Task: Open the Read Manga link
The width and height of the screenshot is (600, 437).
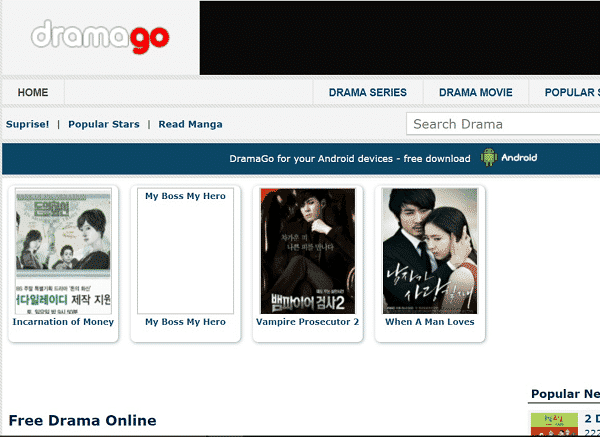Action: [190, 124]
